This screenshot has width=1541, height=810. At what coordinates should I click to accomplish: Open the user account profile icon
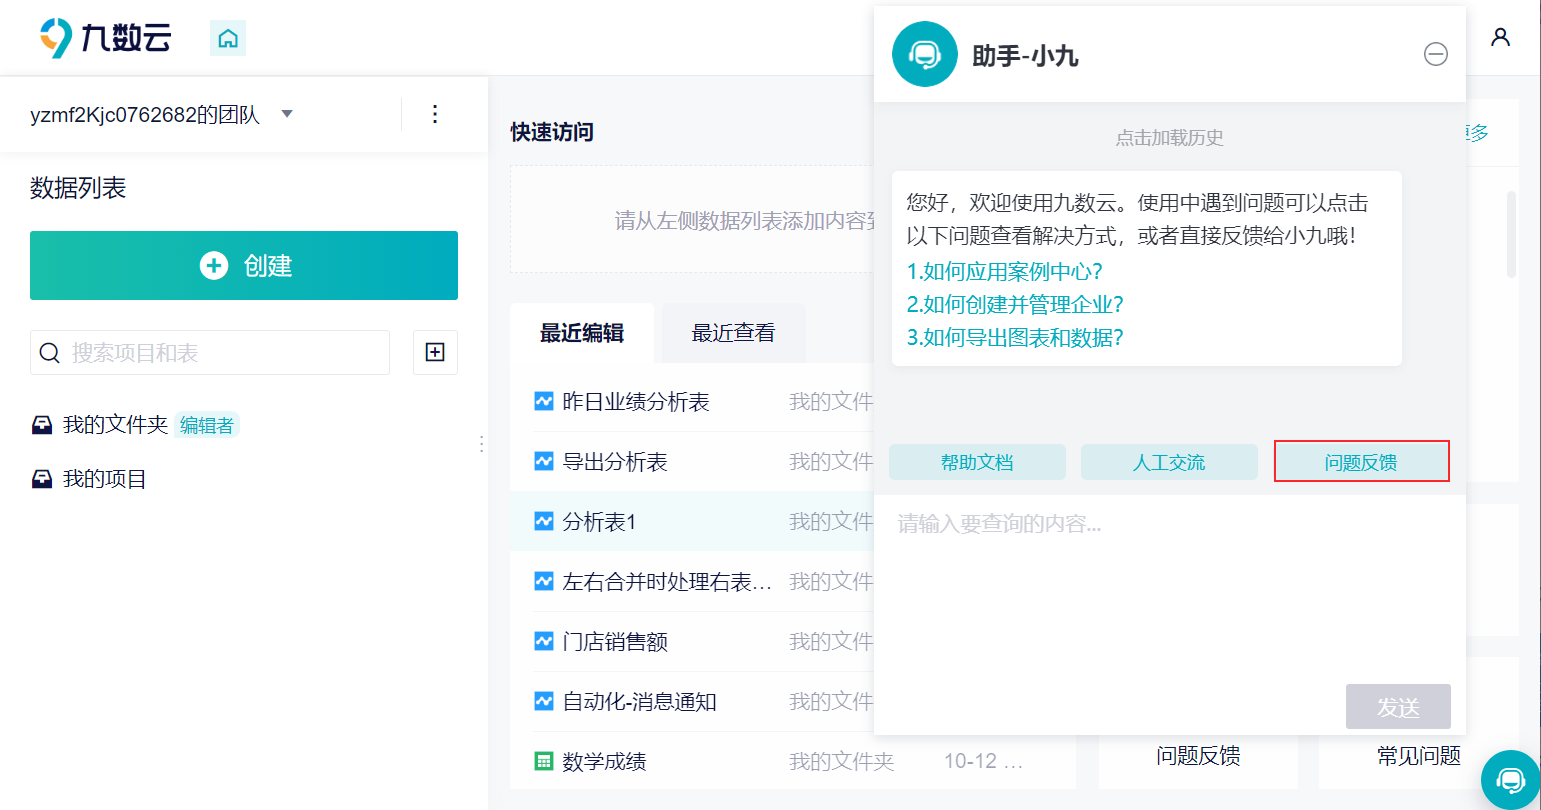pyautogui.click(x=1500, y=38)
